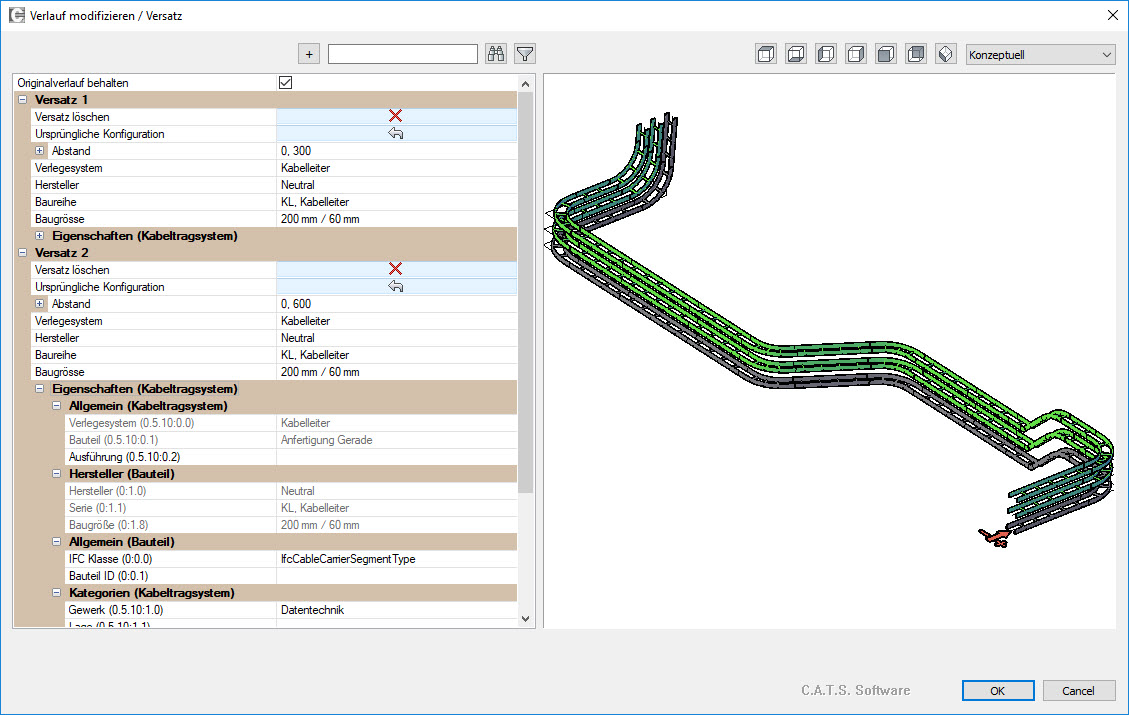Expand Eigenschaften (Kabeltragsystem) under Versatz 1

(x=40, y=236)
